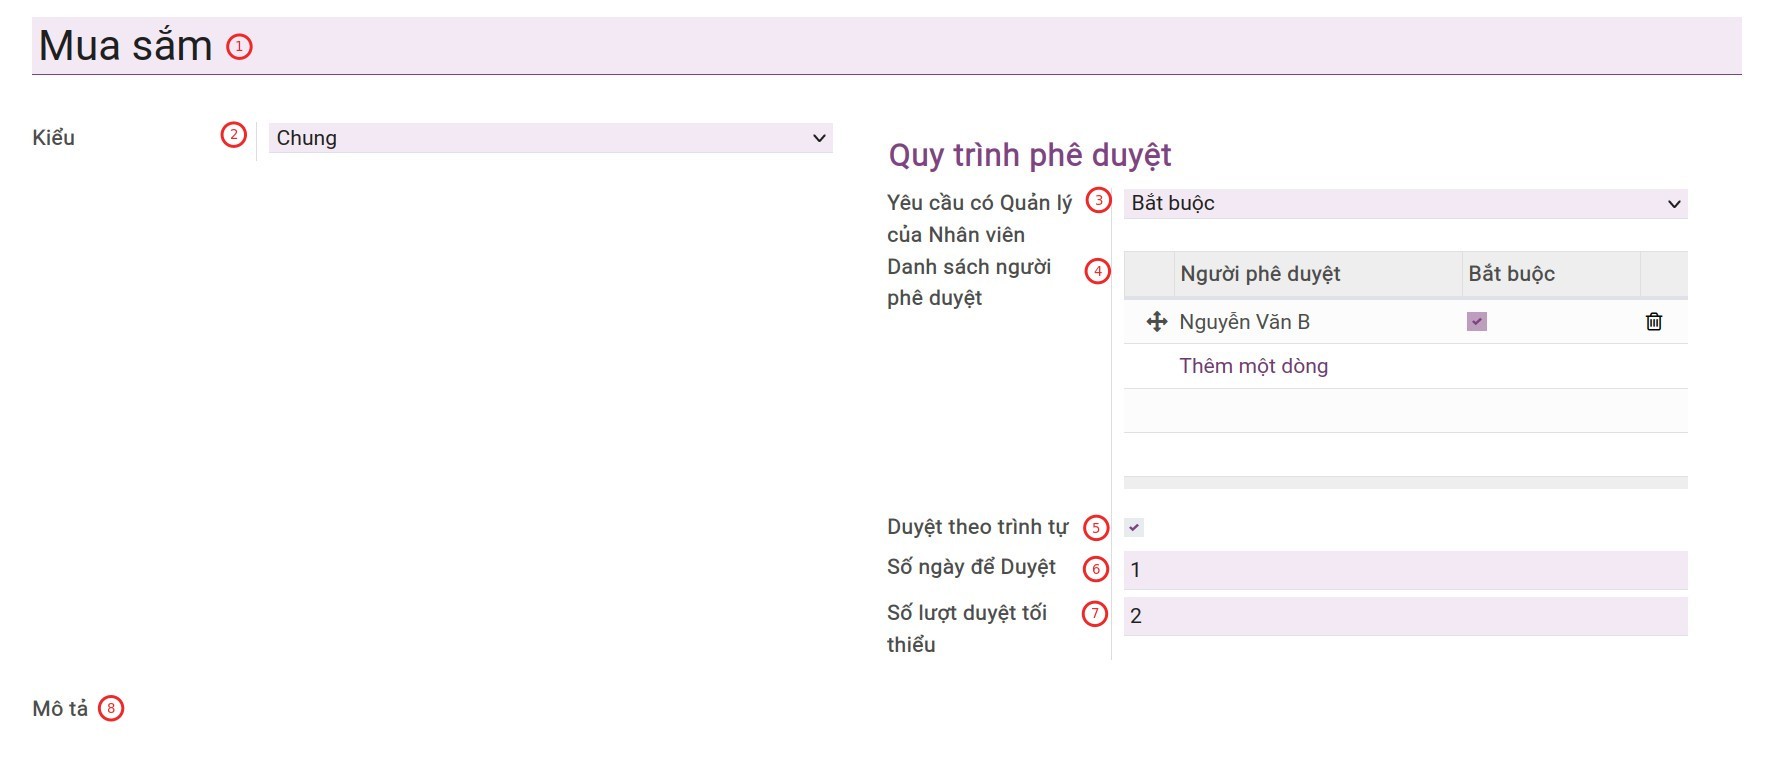Image resolution: width=1778 pixels, height=758 pixels.
Task: Delete the Nguyễn Văn B approver row
Action: tap(1654, 322)
